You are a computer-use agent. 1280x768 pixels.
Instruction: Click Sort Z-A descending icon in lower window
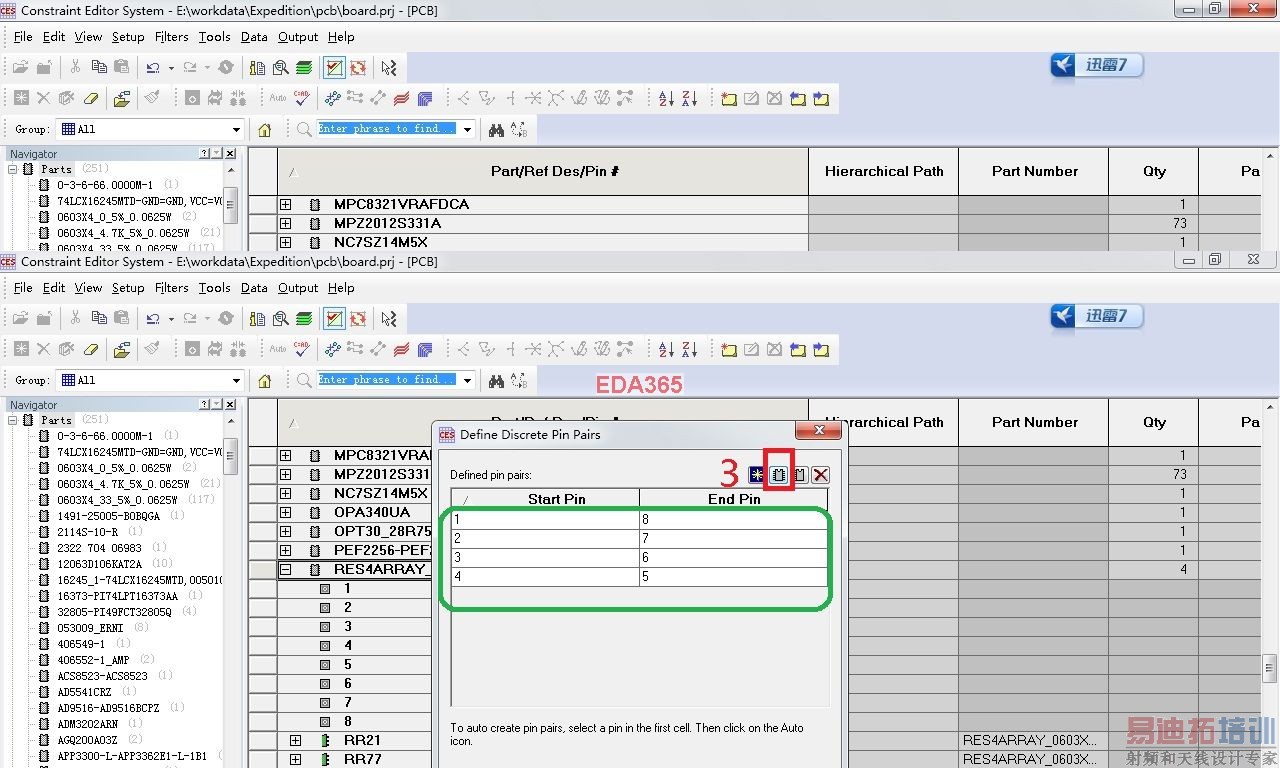(690, 349)
